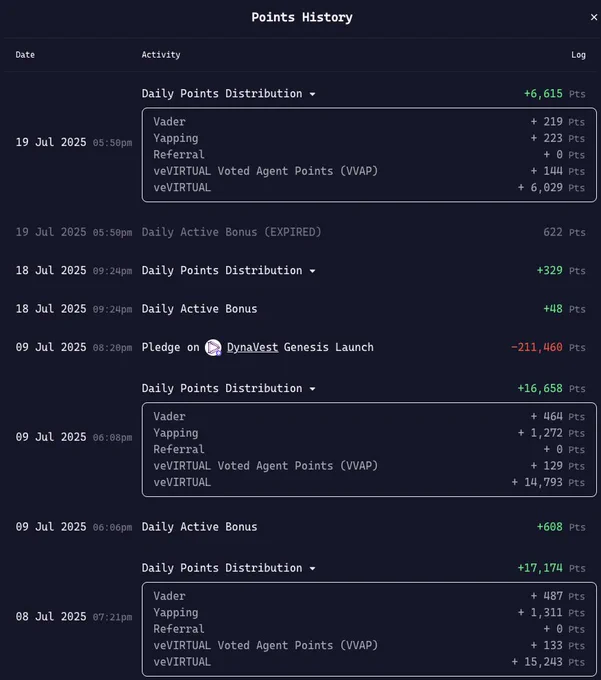This screenshot has width=601, height=680.
Task: Click the +329 Pts value
Action: 561,271
